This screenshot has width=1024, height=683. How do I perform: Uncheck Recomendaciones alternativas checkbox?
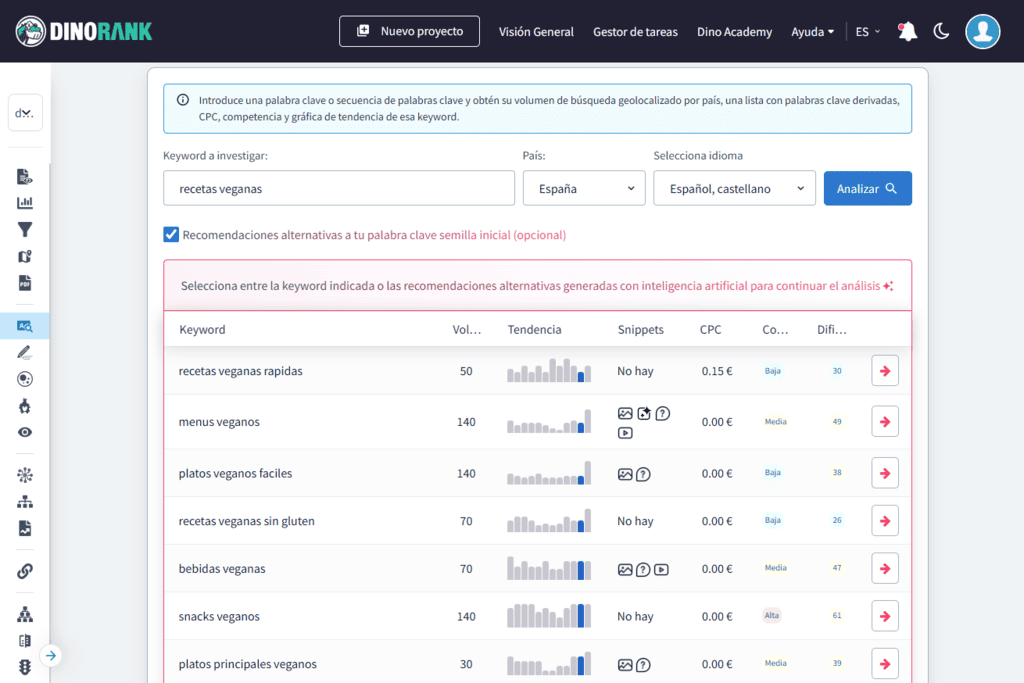171,235
